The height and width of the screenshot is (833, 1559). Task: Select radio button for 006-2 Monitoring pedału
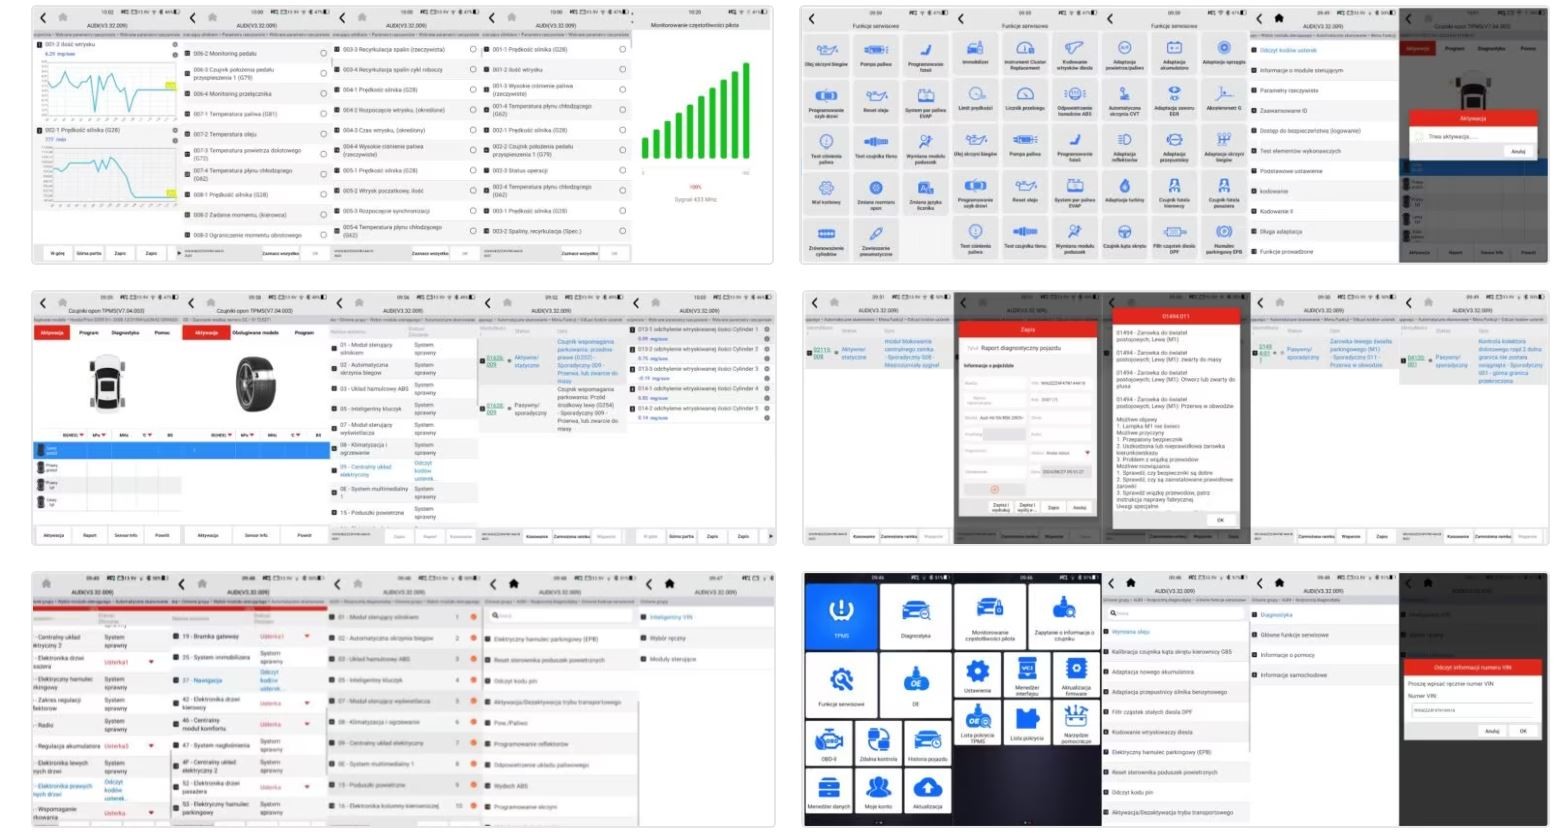(323, 54)
